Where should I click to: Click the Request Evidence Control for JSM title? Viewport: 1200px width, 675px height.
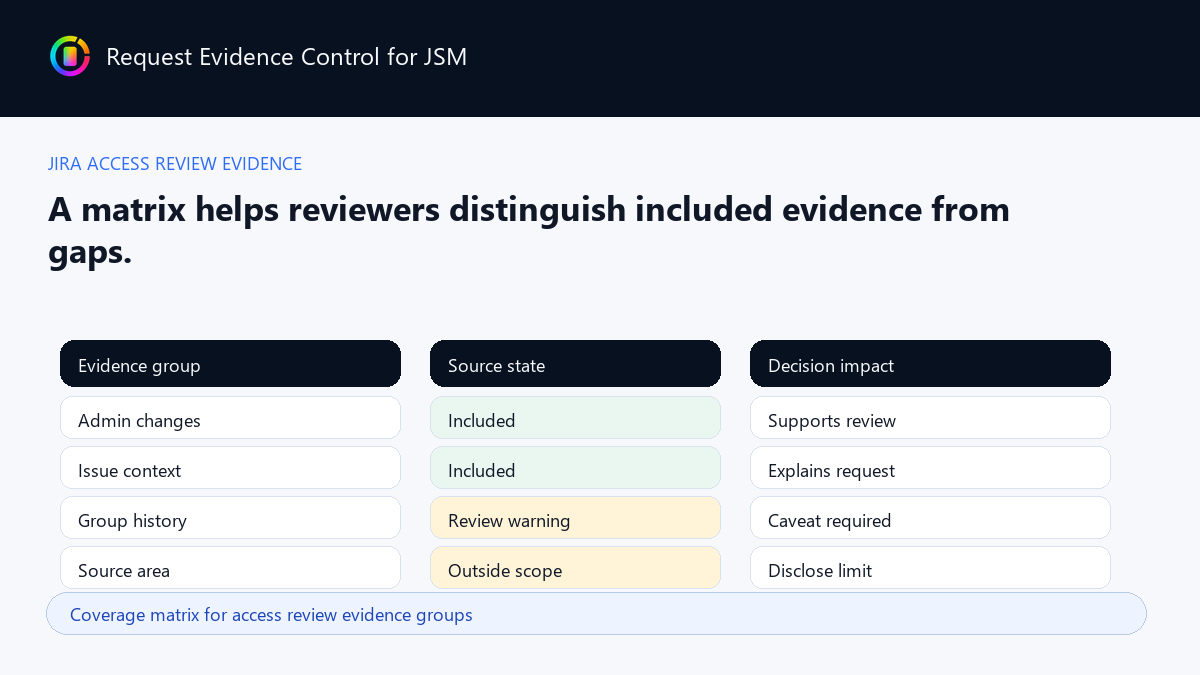[x=286, y=57]
